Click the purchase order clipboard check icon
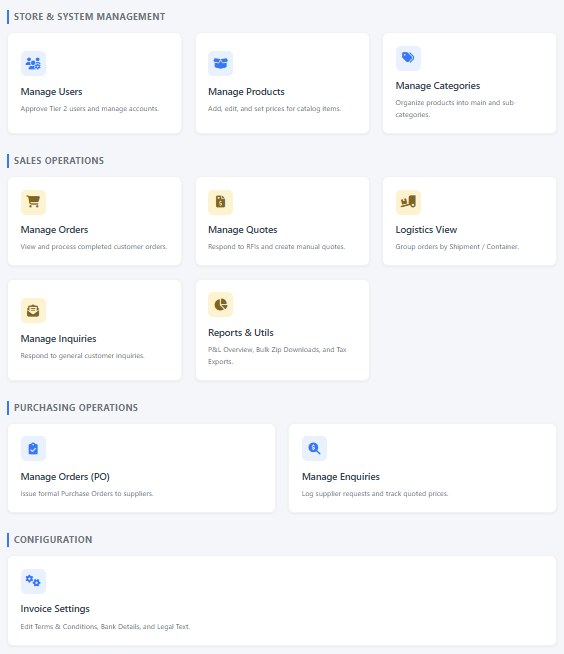The width and height of the screenshot is (564, 654). coord(33,448)
